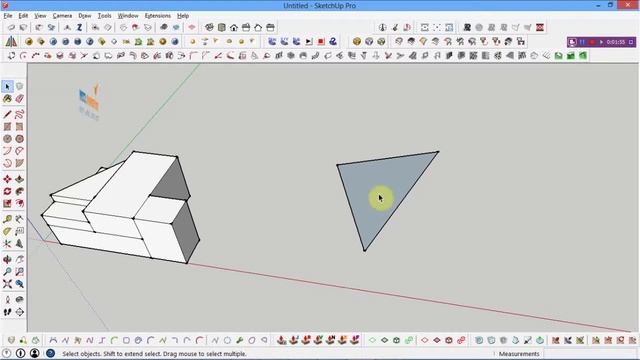This screenshot has height=360, width=640.
Task: Pick the Push/Pull tool
Action: pyautogui.click(x=19, y=179)
